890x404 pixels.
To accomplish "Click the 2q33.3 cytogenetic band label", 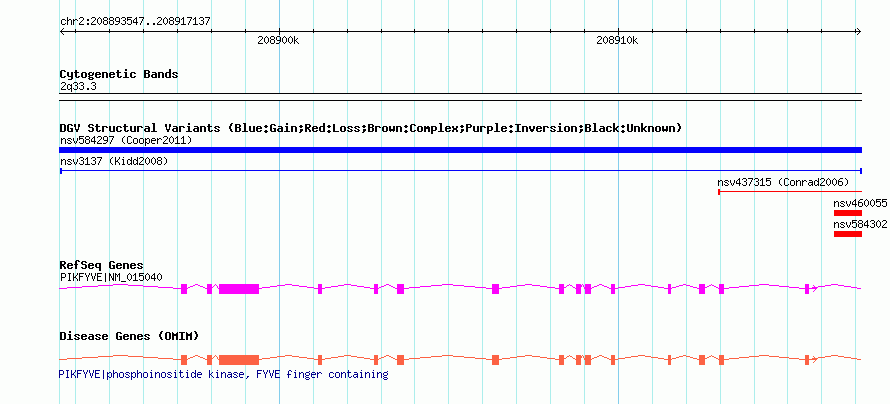I will click(x=78, y=87).
